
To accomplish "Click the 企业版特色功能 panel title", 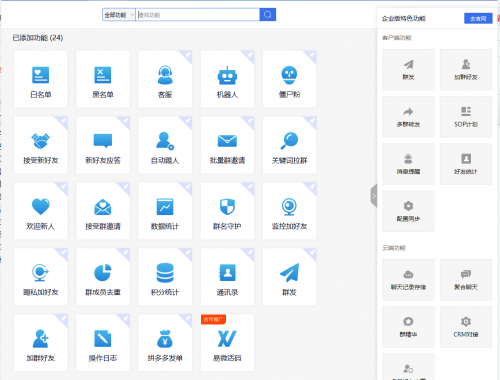I will point(404,19).
